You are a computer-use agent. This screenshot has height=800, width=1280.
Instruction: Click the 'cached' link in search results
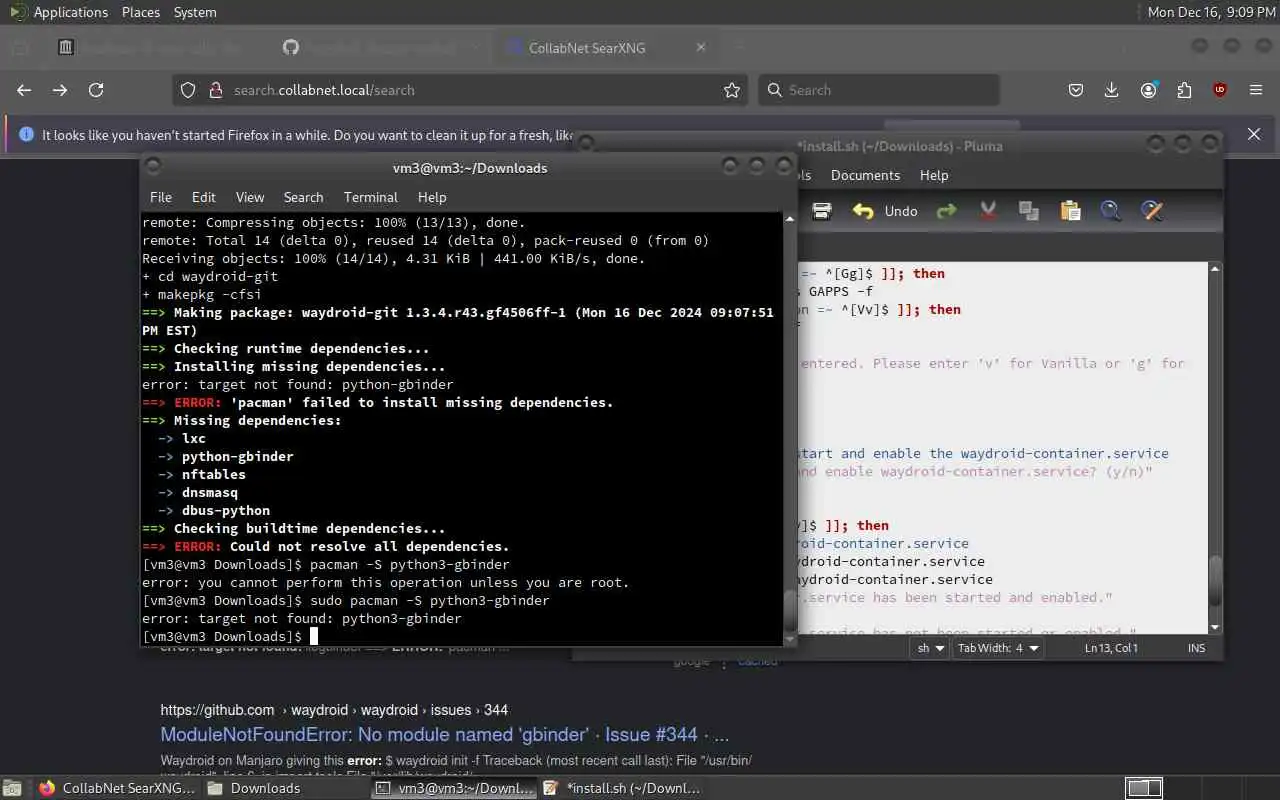[x=757, y=661]
